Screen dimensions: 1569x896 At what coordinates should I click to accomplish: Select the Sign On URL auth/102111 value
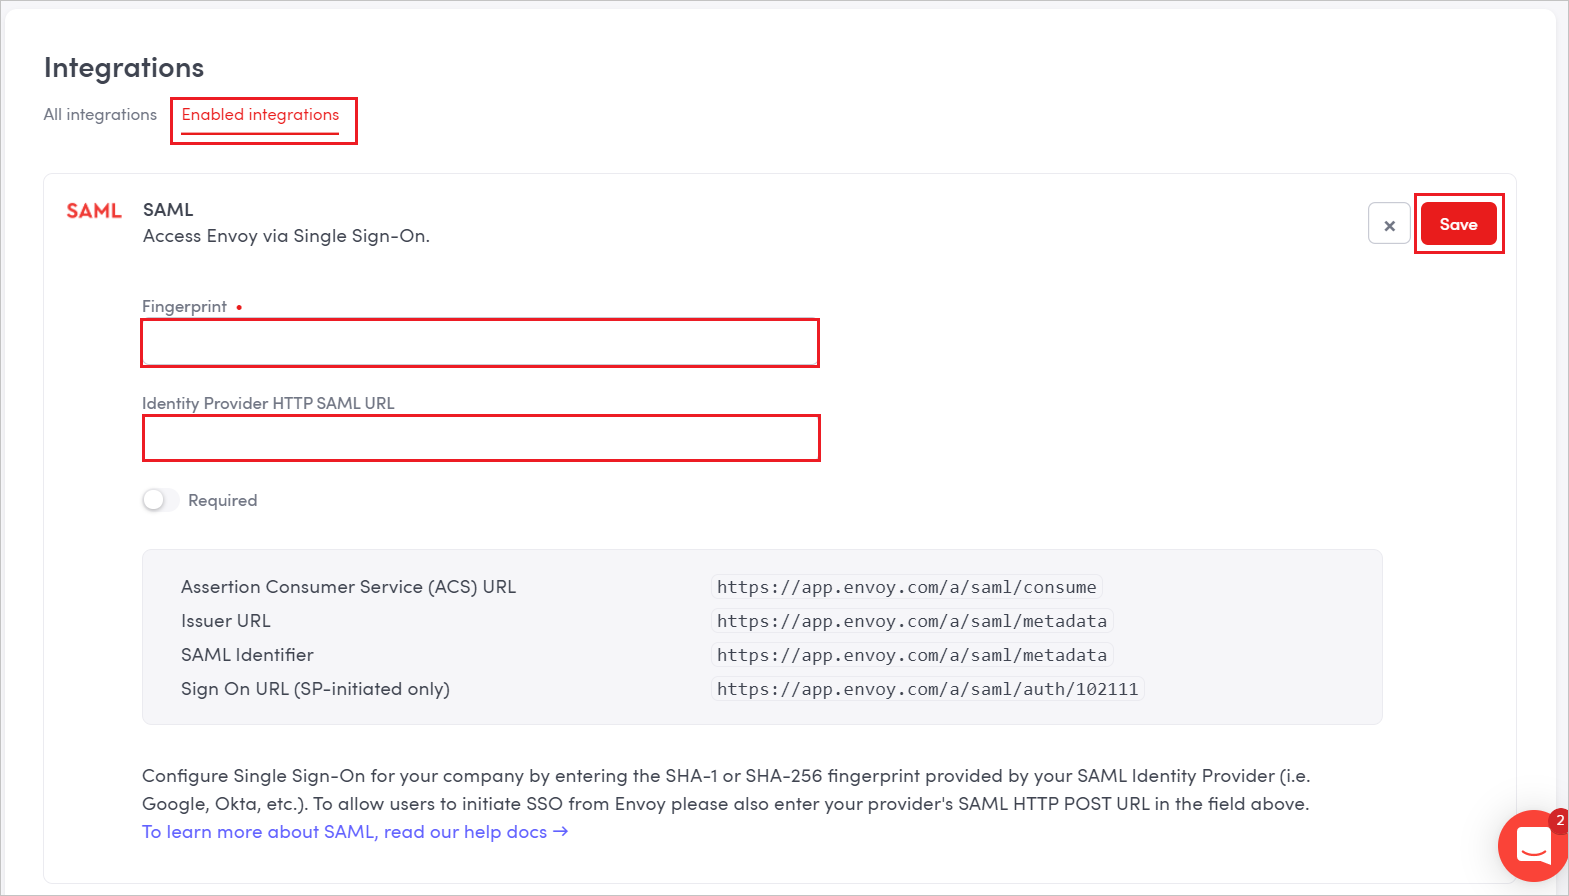tap(927, 689)
